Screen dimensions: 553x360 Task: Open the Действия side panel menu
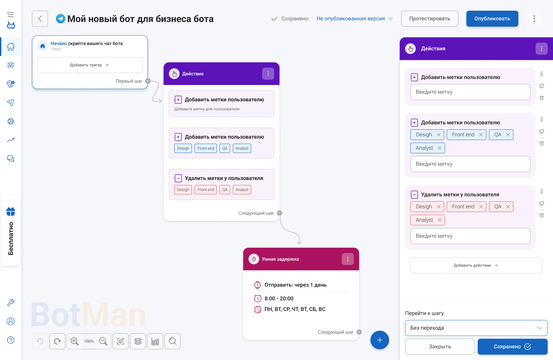coord(542,49)
